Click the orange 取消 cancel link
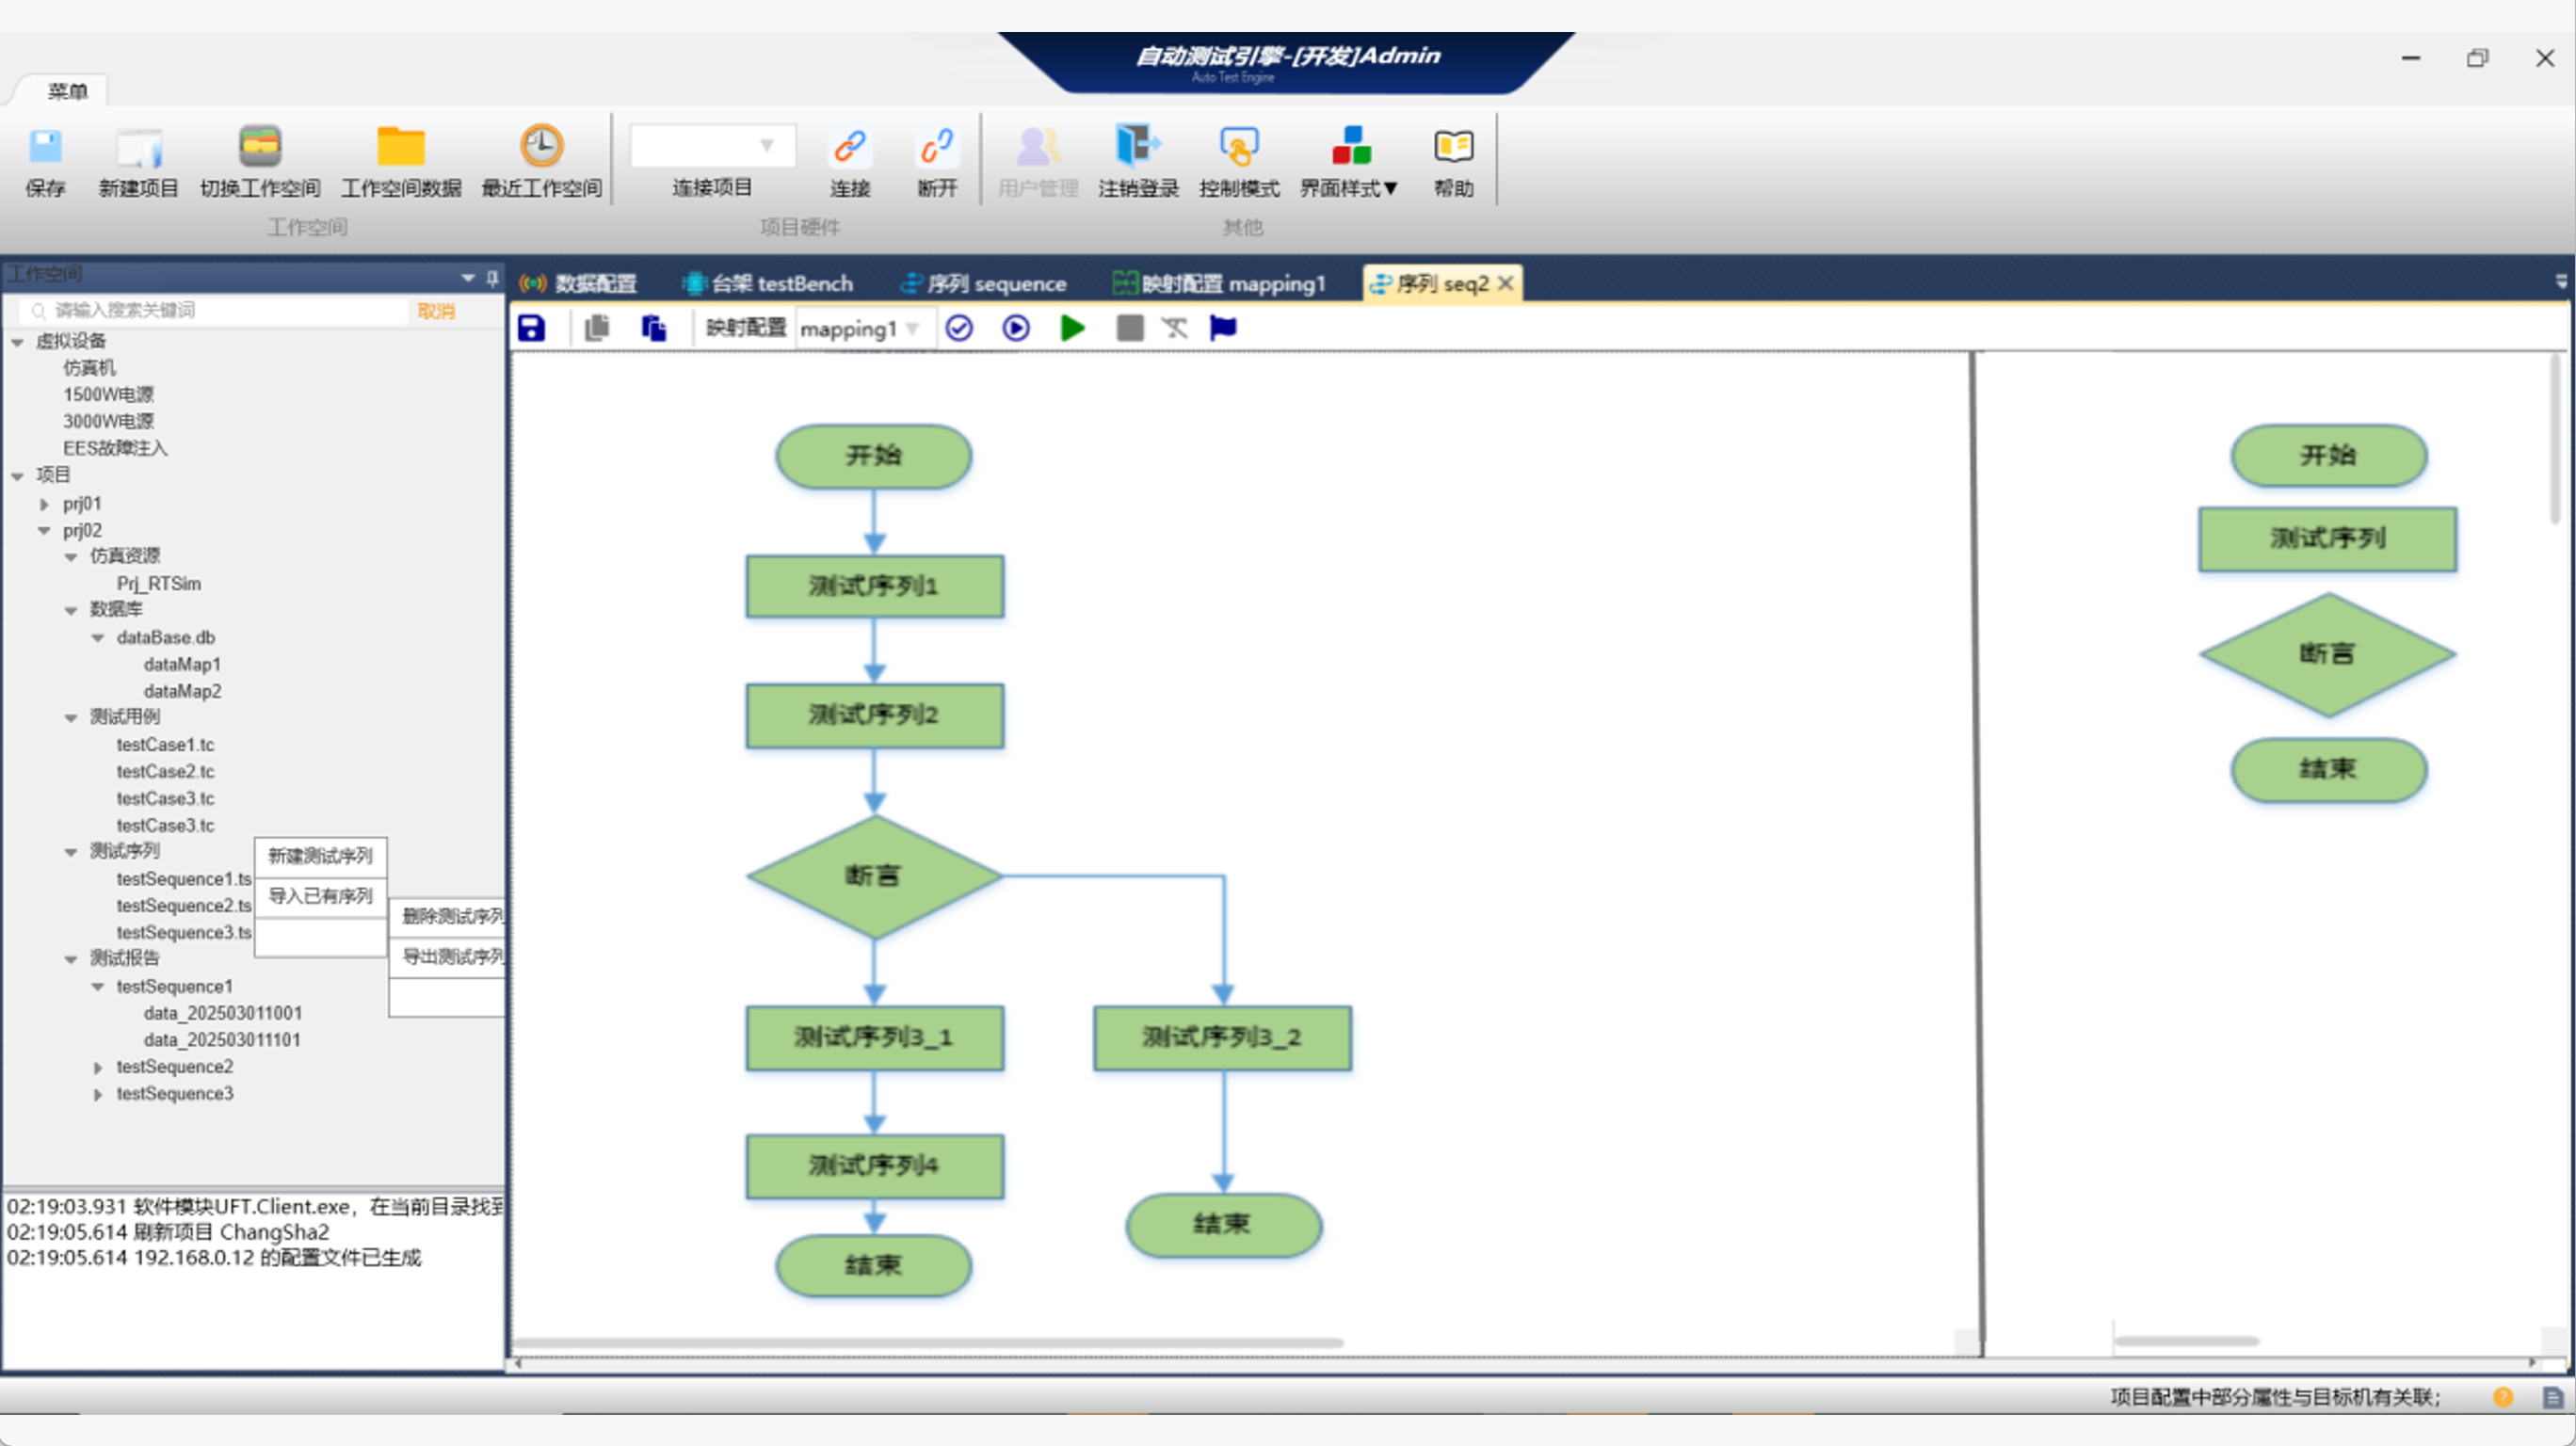This screenshot has width=2576, height=1446. (x=436, y=311)
